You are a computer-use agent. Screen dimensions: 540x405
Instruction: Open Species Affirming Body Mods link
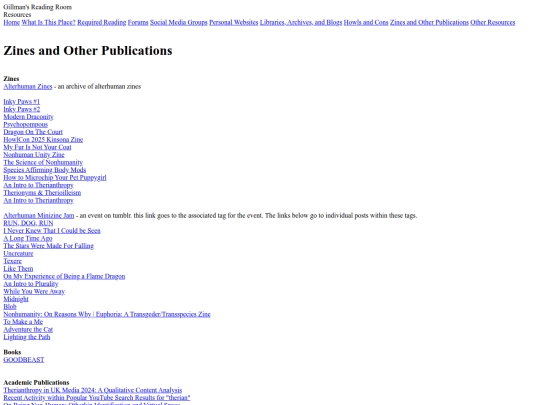44,170
